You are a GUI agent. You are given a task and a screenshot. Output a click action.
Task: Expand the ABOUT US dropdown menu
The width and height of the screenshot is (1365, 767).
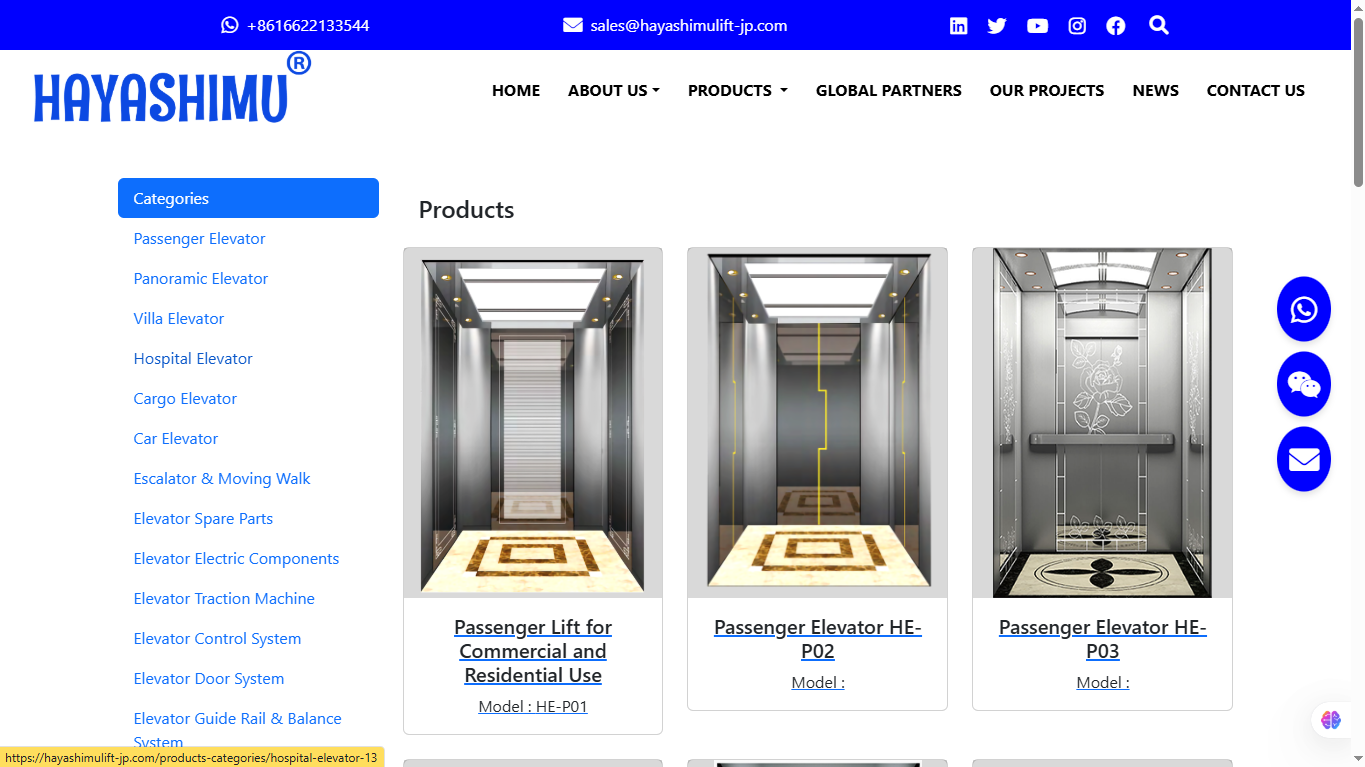[614, 90]
